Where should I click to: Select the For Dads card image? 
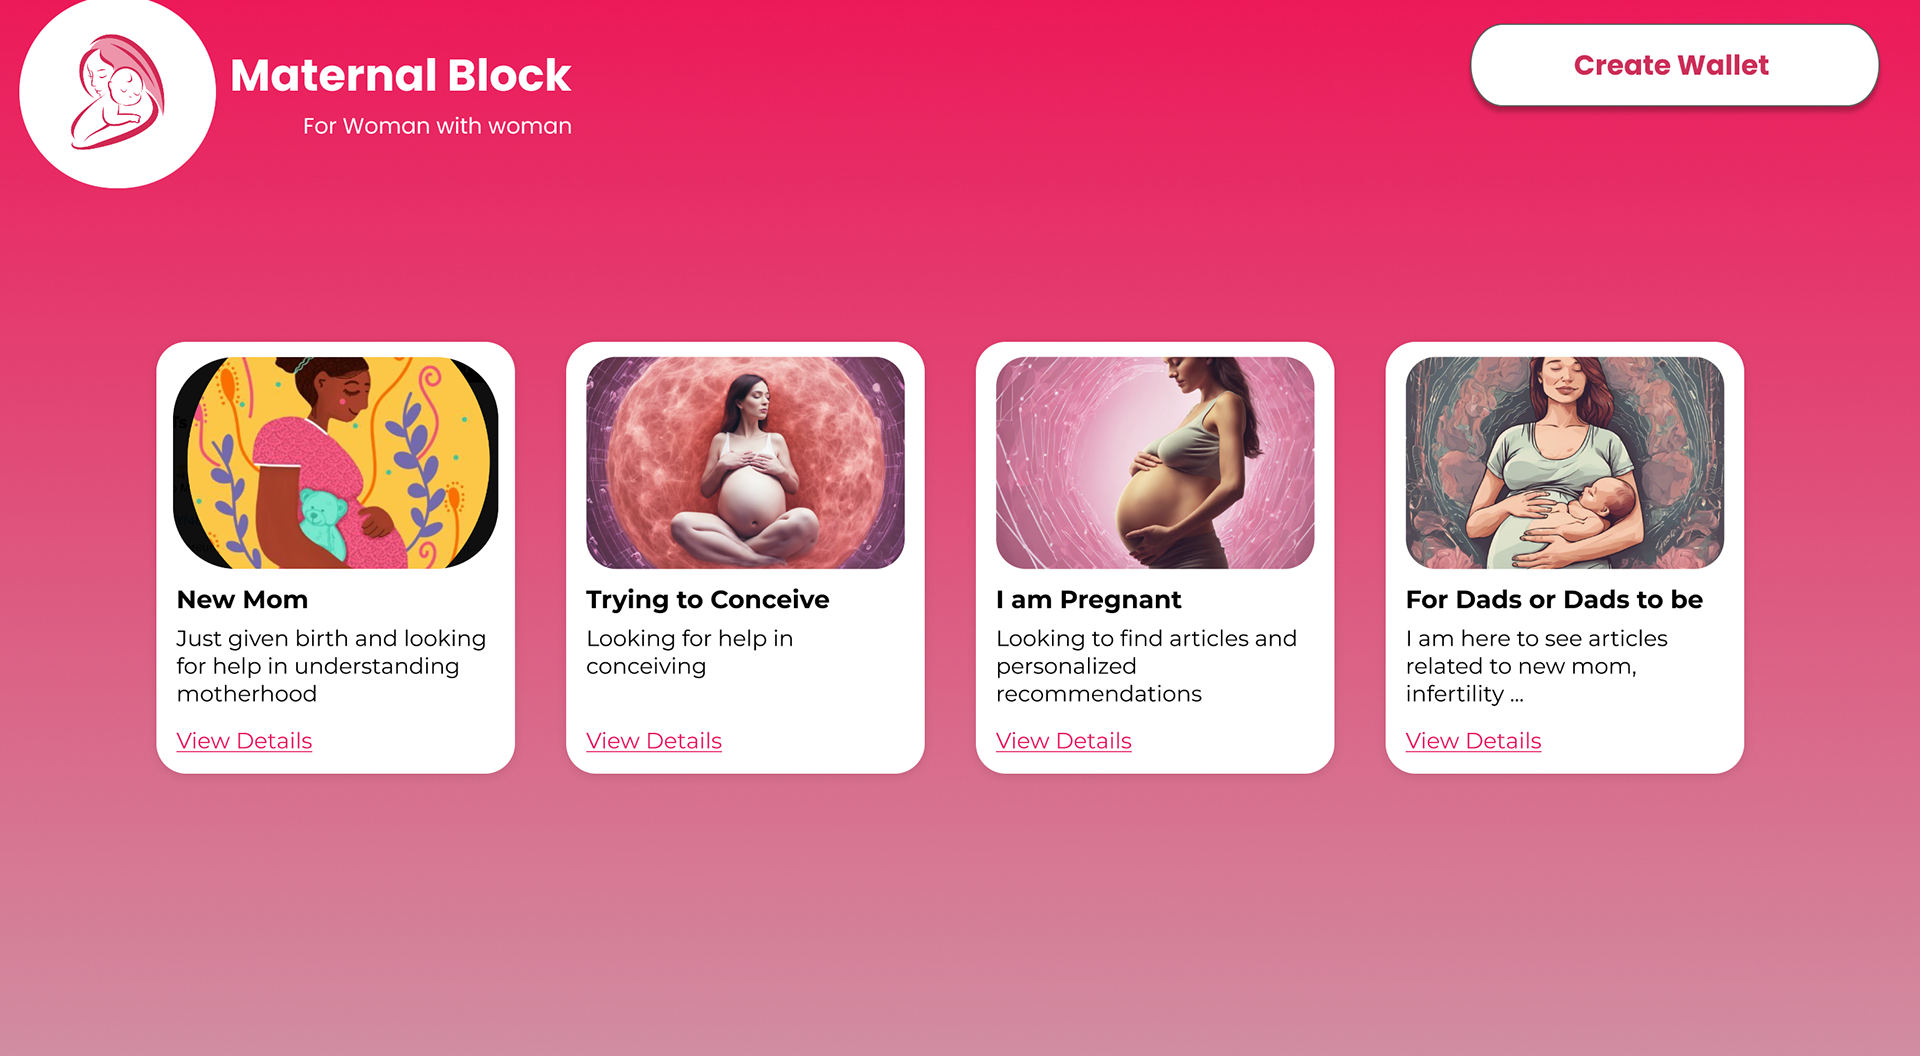pos(1565,463)
